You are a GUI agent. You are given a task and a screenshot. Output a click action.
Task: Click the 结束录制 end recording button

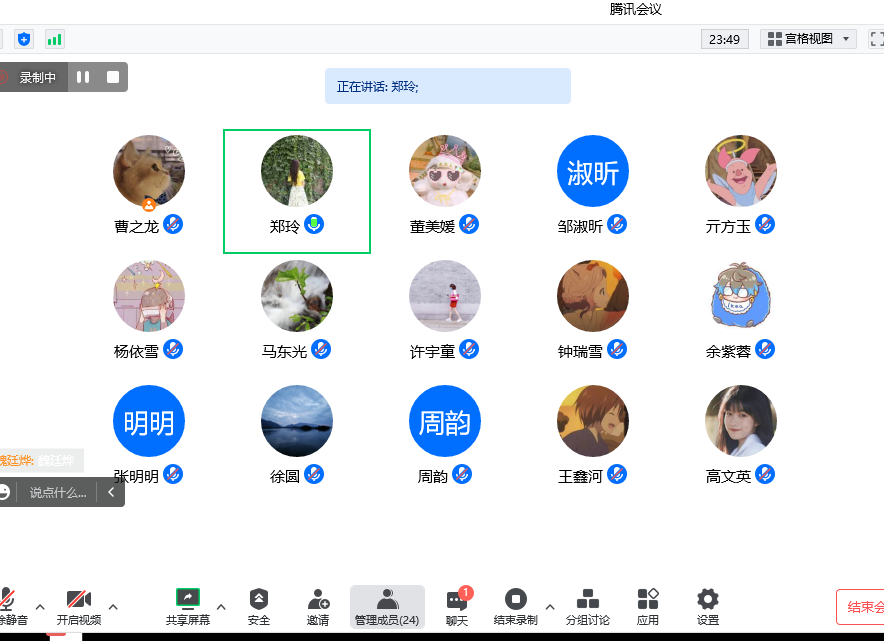[x=515, y=606]
